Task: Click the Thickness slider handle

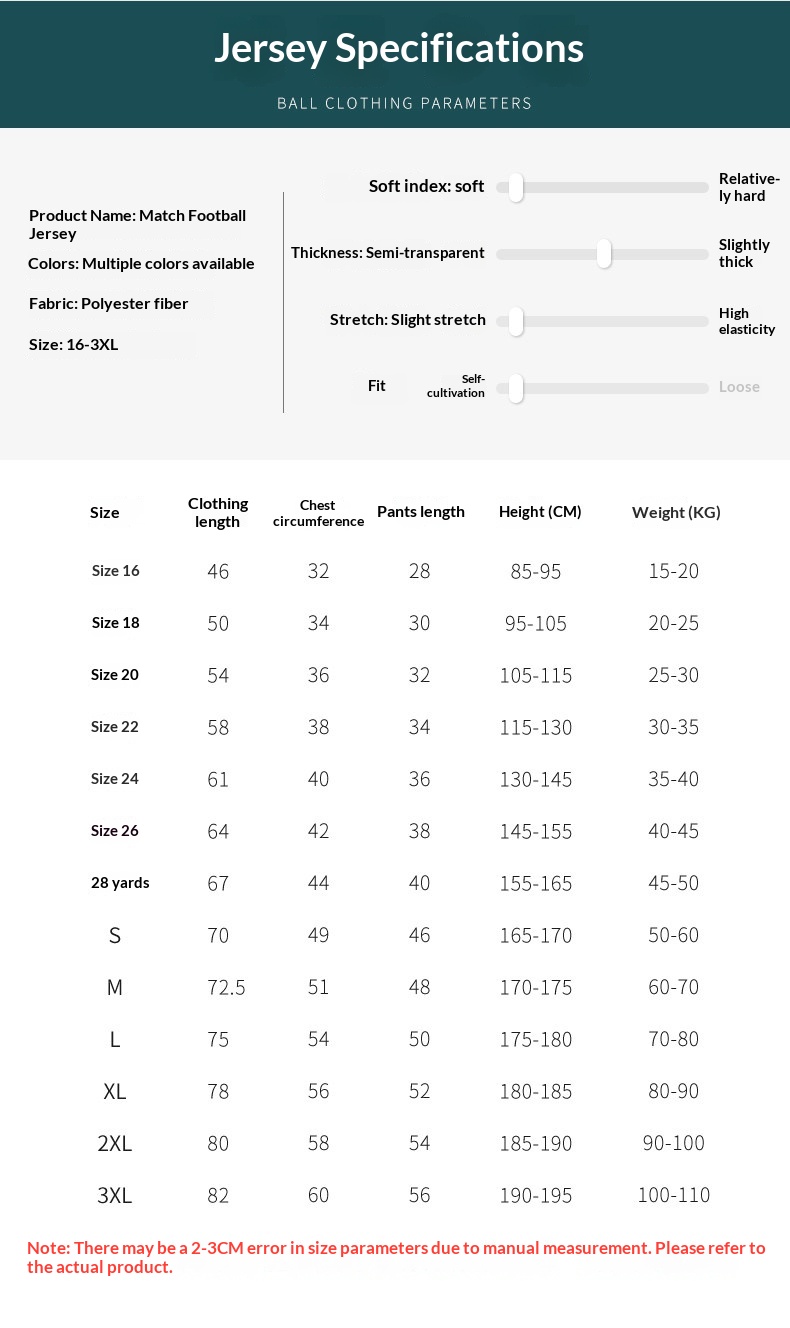Action: (x=604, y=254)
